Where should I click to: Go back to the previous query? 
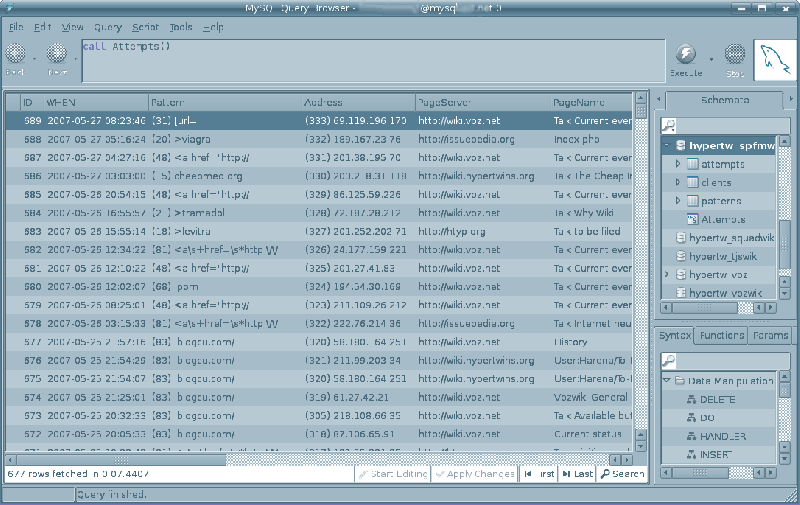pyautogui.click(x=15, y=56)
